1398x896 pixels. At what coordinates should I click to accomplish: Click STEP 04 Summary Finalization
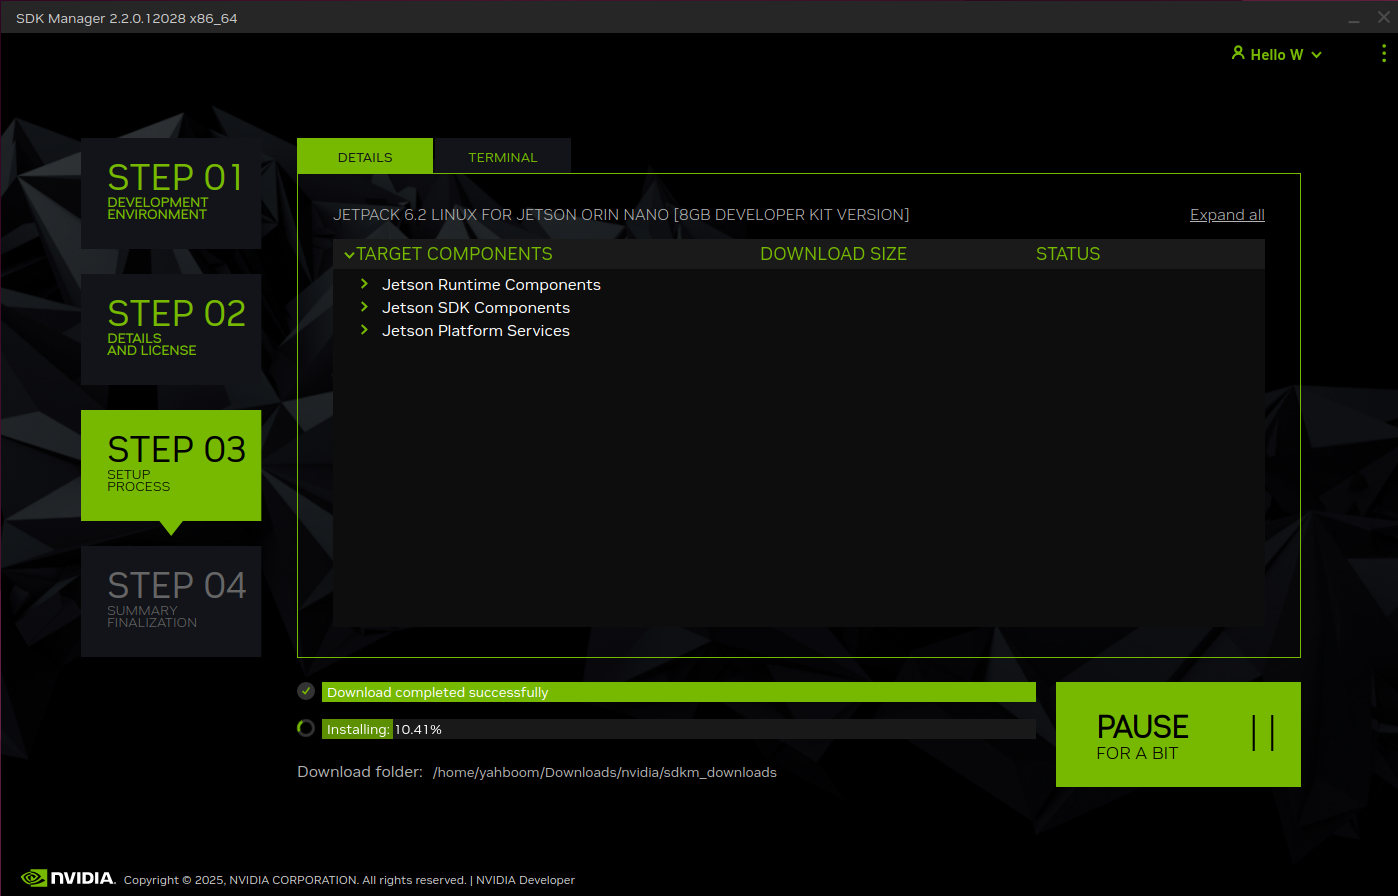point(170,601)
